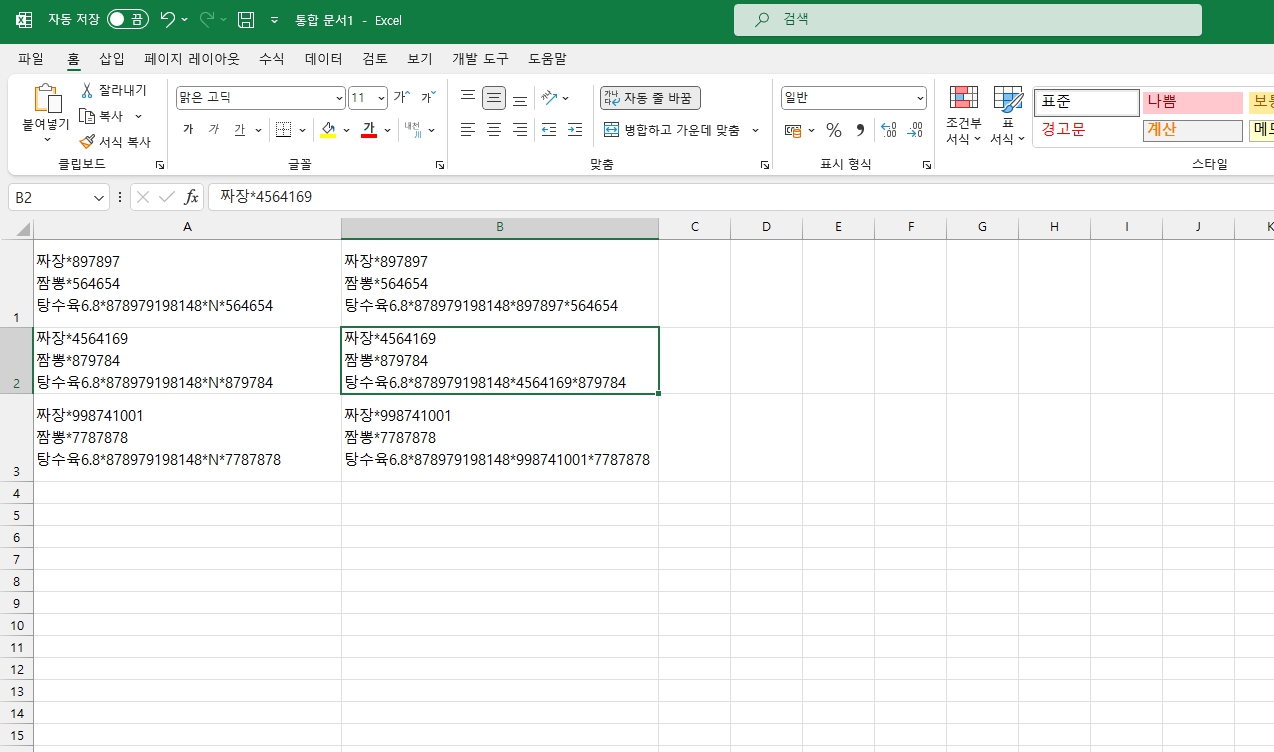Expand the fill color dropdown arrow
Viewport: 1274px width, 752px height.
(x=346, y=130)
